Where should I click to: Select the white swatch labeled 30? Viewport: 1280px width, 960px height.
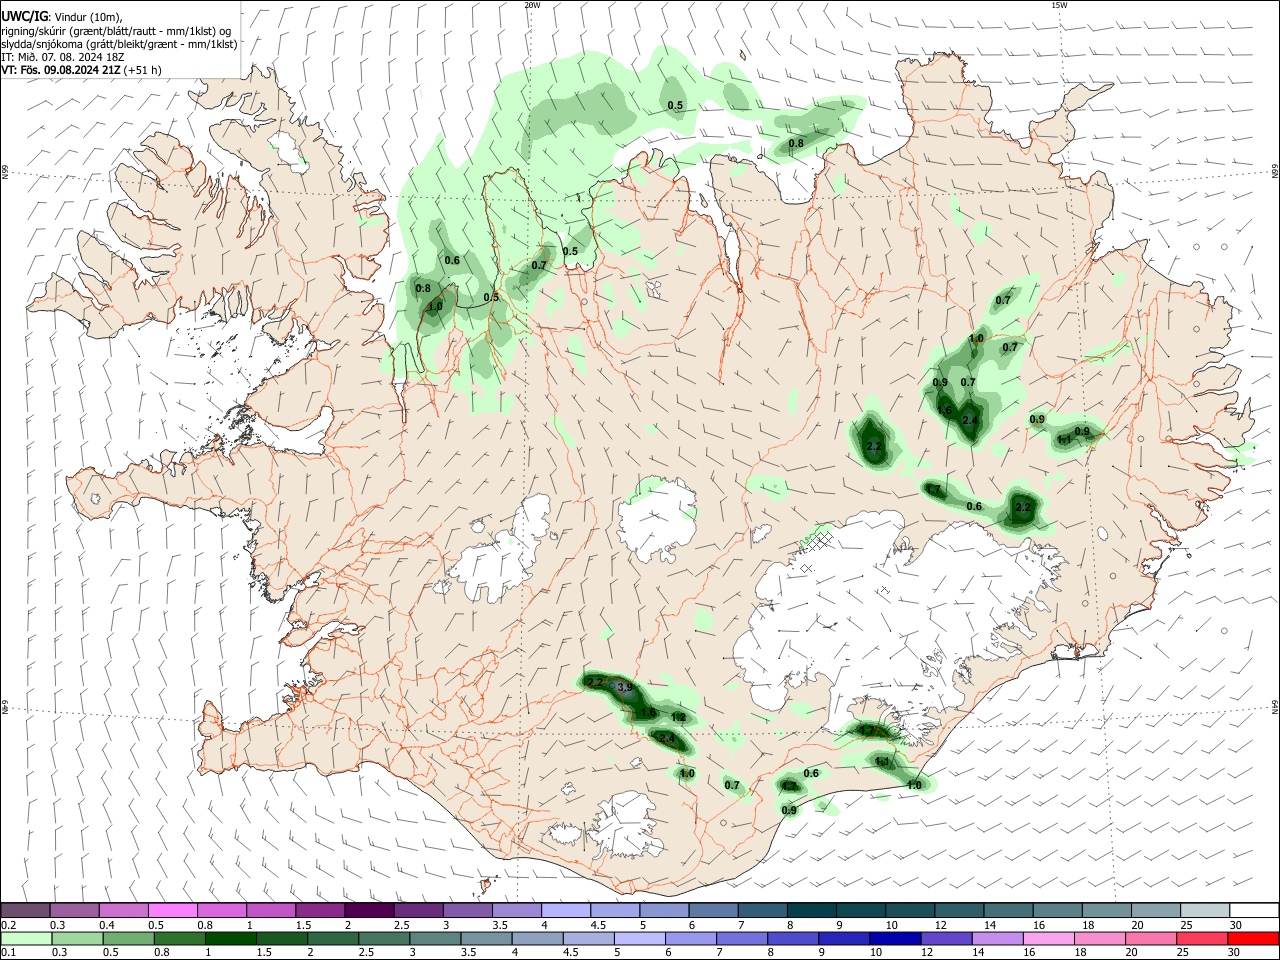pos(1254,910)
